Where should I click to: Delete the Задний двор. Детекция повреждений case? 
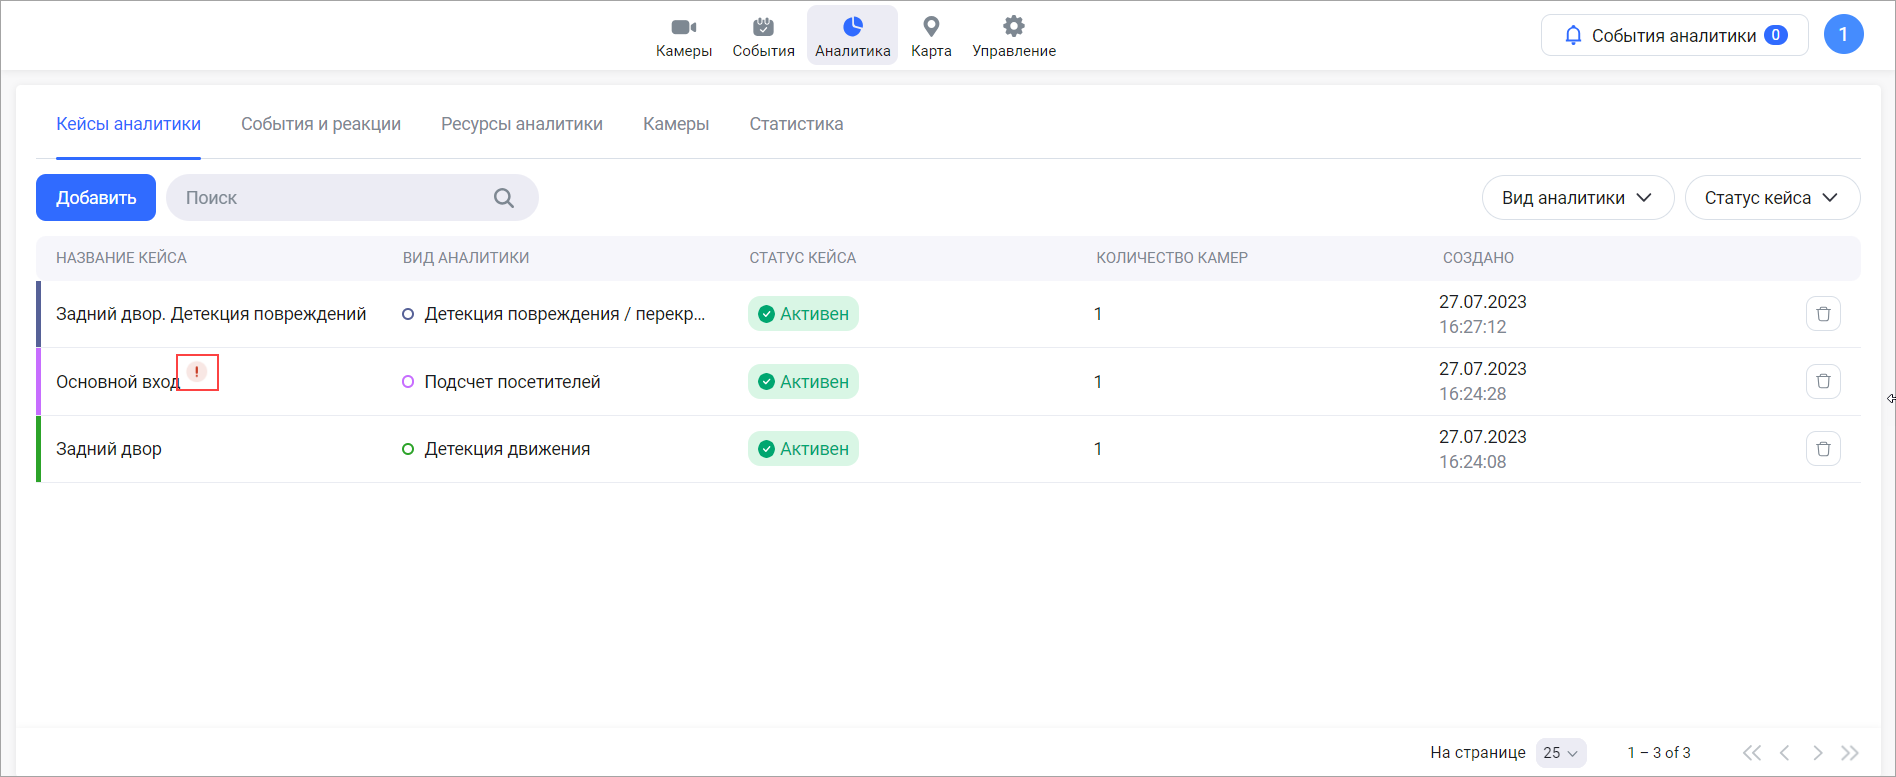(x=1823, y=314)
